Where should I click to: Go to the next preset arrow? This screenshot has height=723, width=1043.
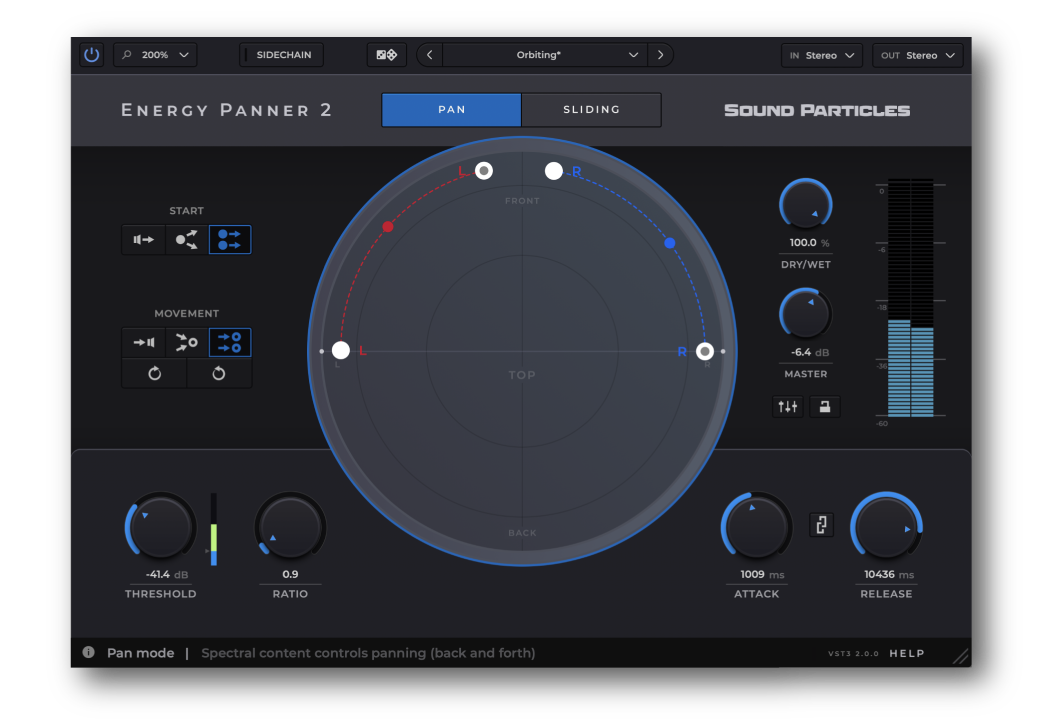(660, 55)
